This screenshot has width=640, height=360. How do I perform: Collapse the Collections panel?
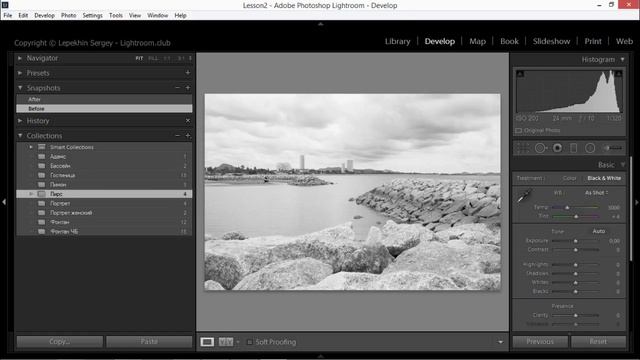[20, 136]
